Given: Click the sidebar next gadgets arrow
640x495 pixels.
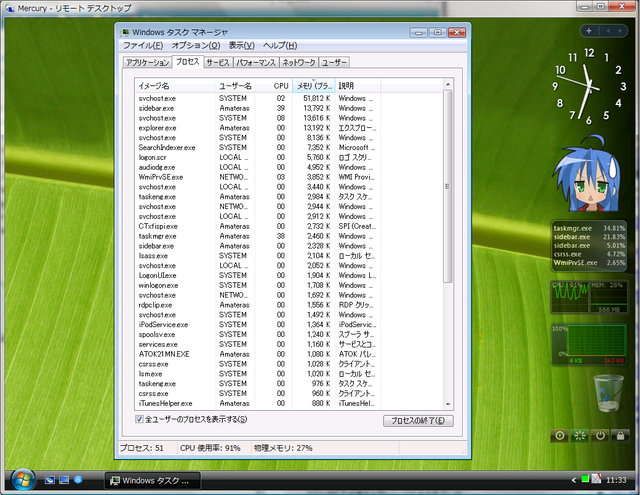Looking at the screenshot, I should pos(620,31).
